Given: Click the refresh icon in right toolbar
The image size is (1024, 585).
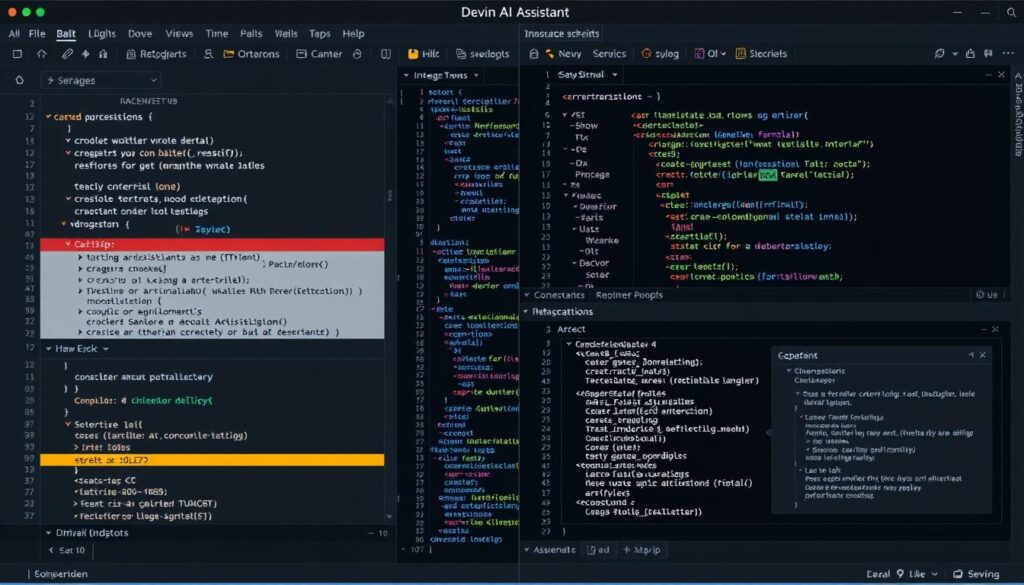Looking at the screenshot, I should click(940, 54).
